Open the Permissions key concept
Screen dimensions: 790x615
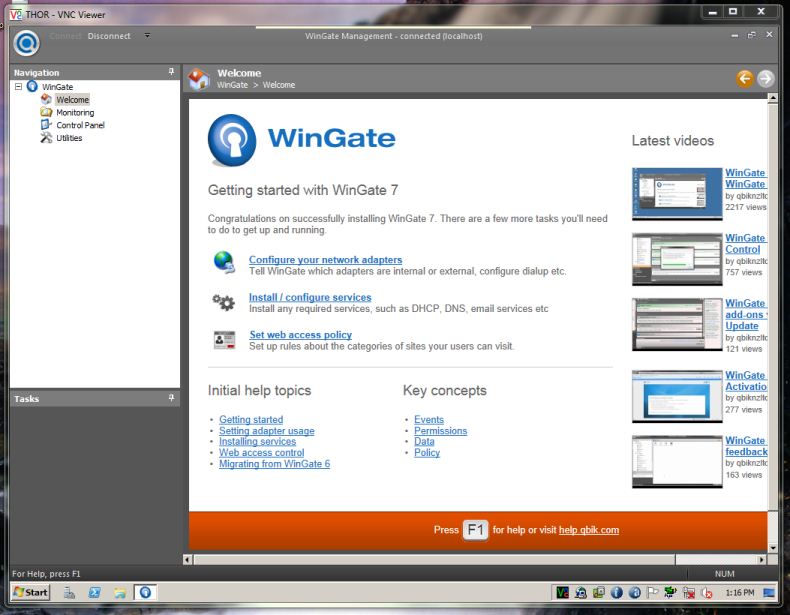tap(440, 431)
